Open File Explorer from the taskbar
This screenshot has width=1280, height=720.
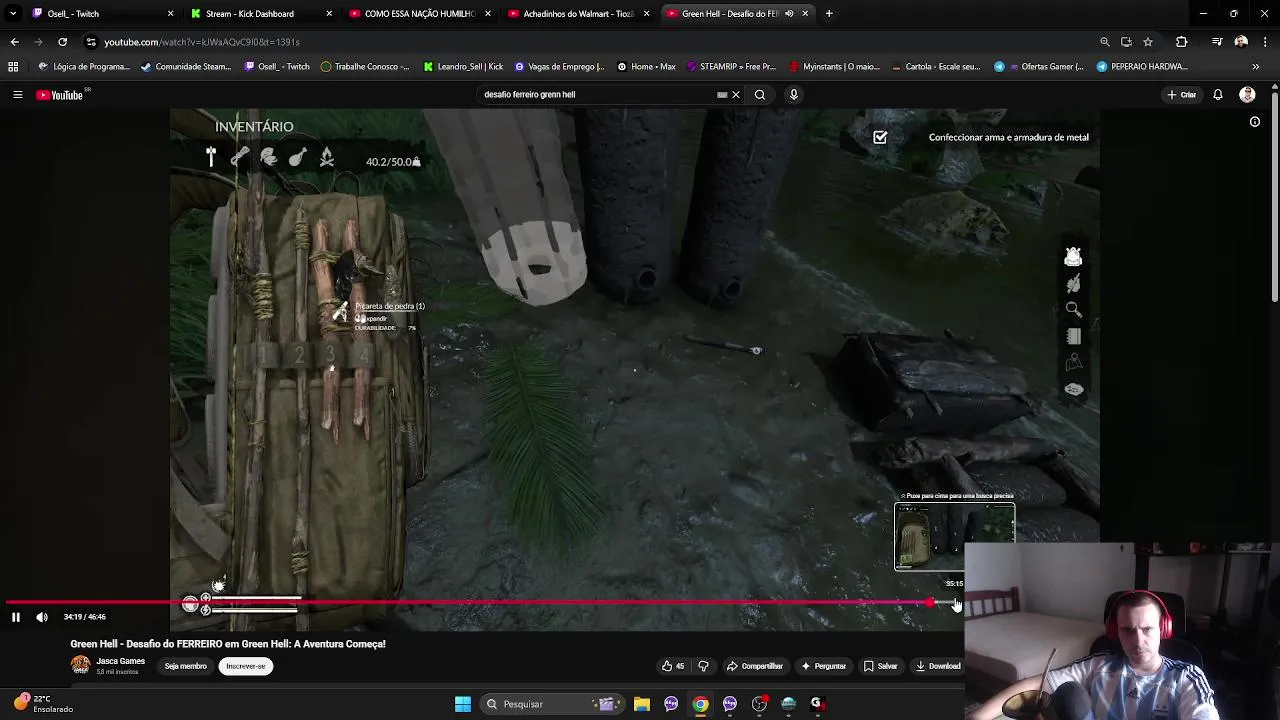tap(642, 704)
